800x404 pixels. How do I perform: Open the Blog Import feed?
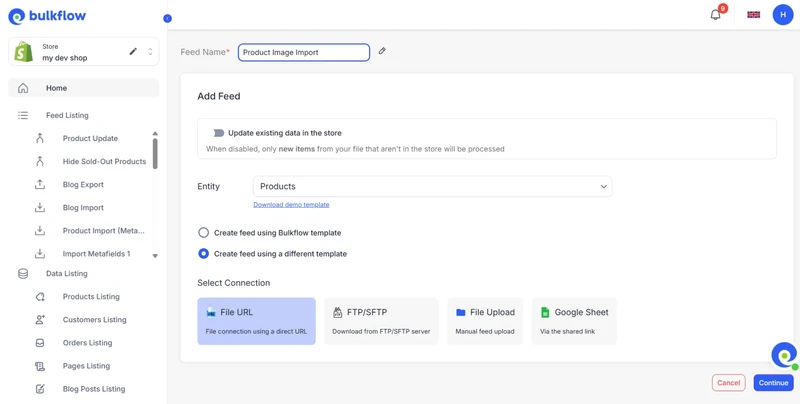click(x=83, y=208)
